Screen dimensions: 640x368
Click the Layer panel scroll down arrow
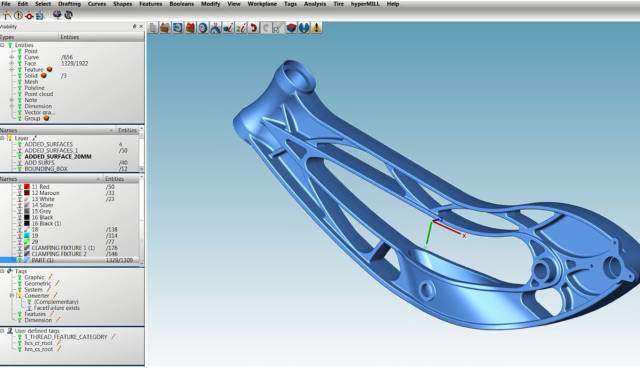point(142,168)
